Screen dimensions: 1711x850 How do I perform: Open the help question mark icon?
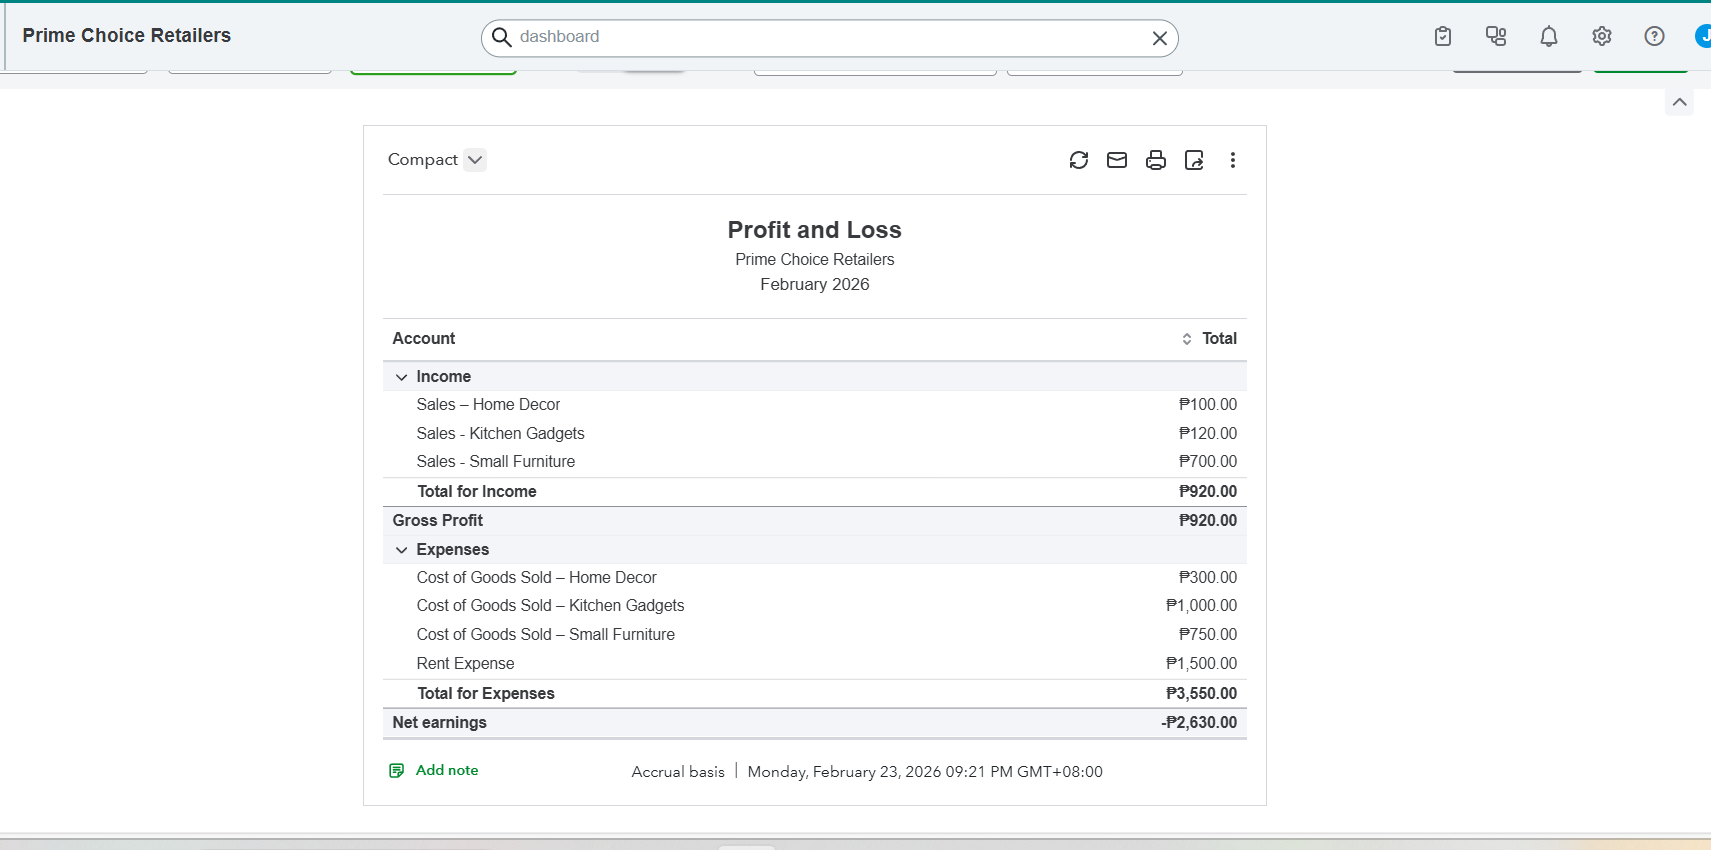click(1654, 37)
